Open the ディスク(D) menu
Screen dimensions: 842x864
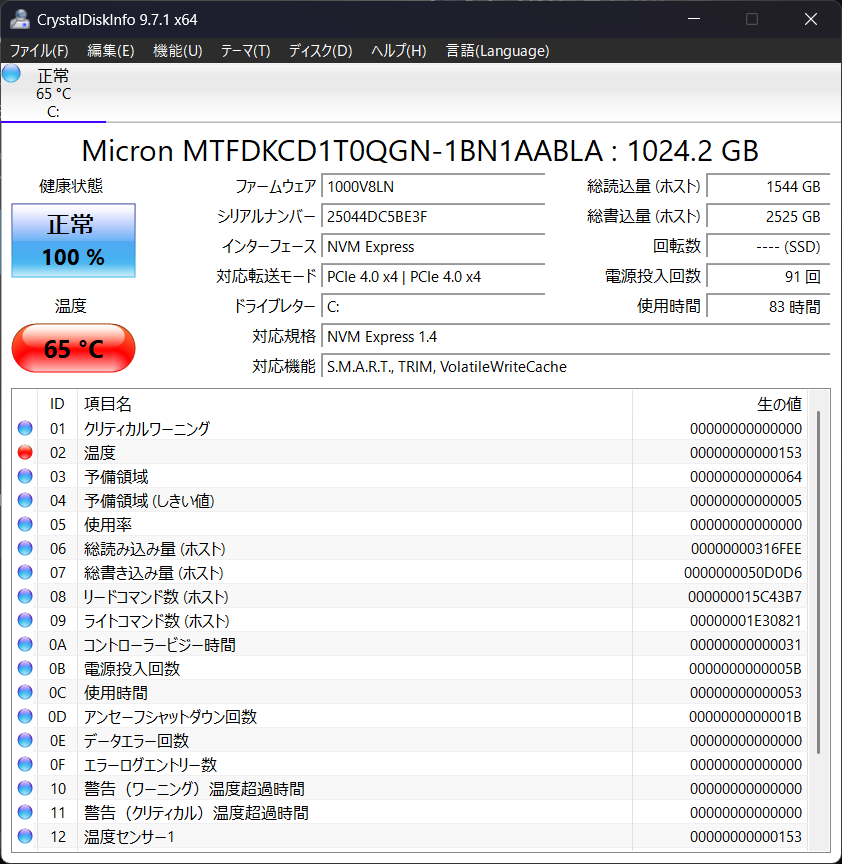pos(321,51)
